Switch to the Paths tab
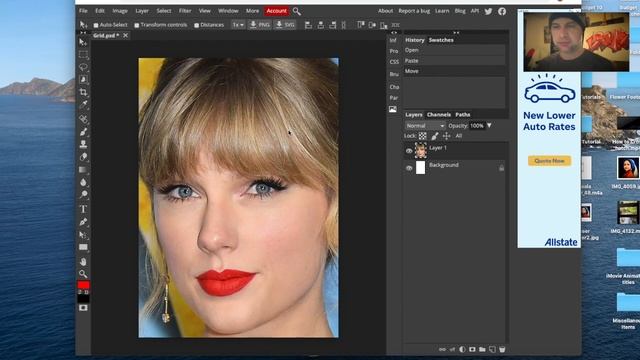The width and height of the screenshot is (640, 360). pyautogui.click(x=463, y=115)
